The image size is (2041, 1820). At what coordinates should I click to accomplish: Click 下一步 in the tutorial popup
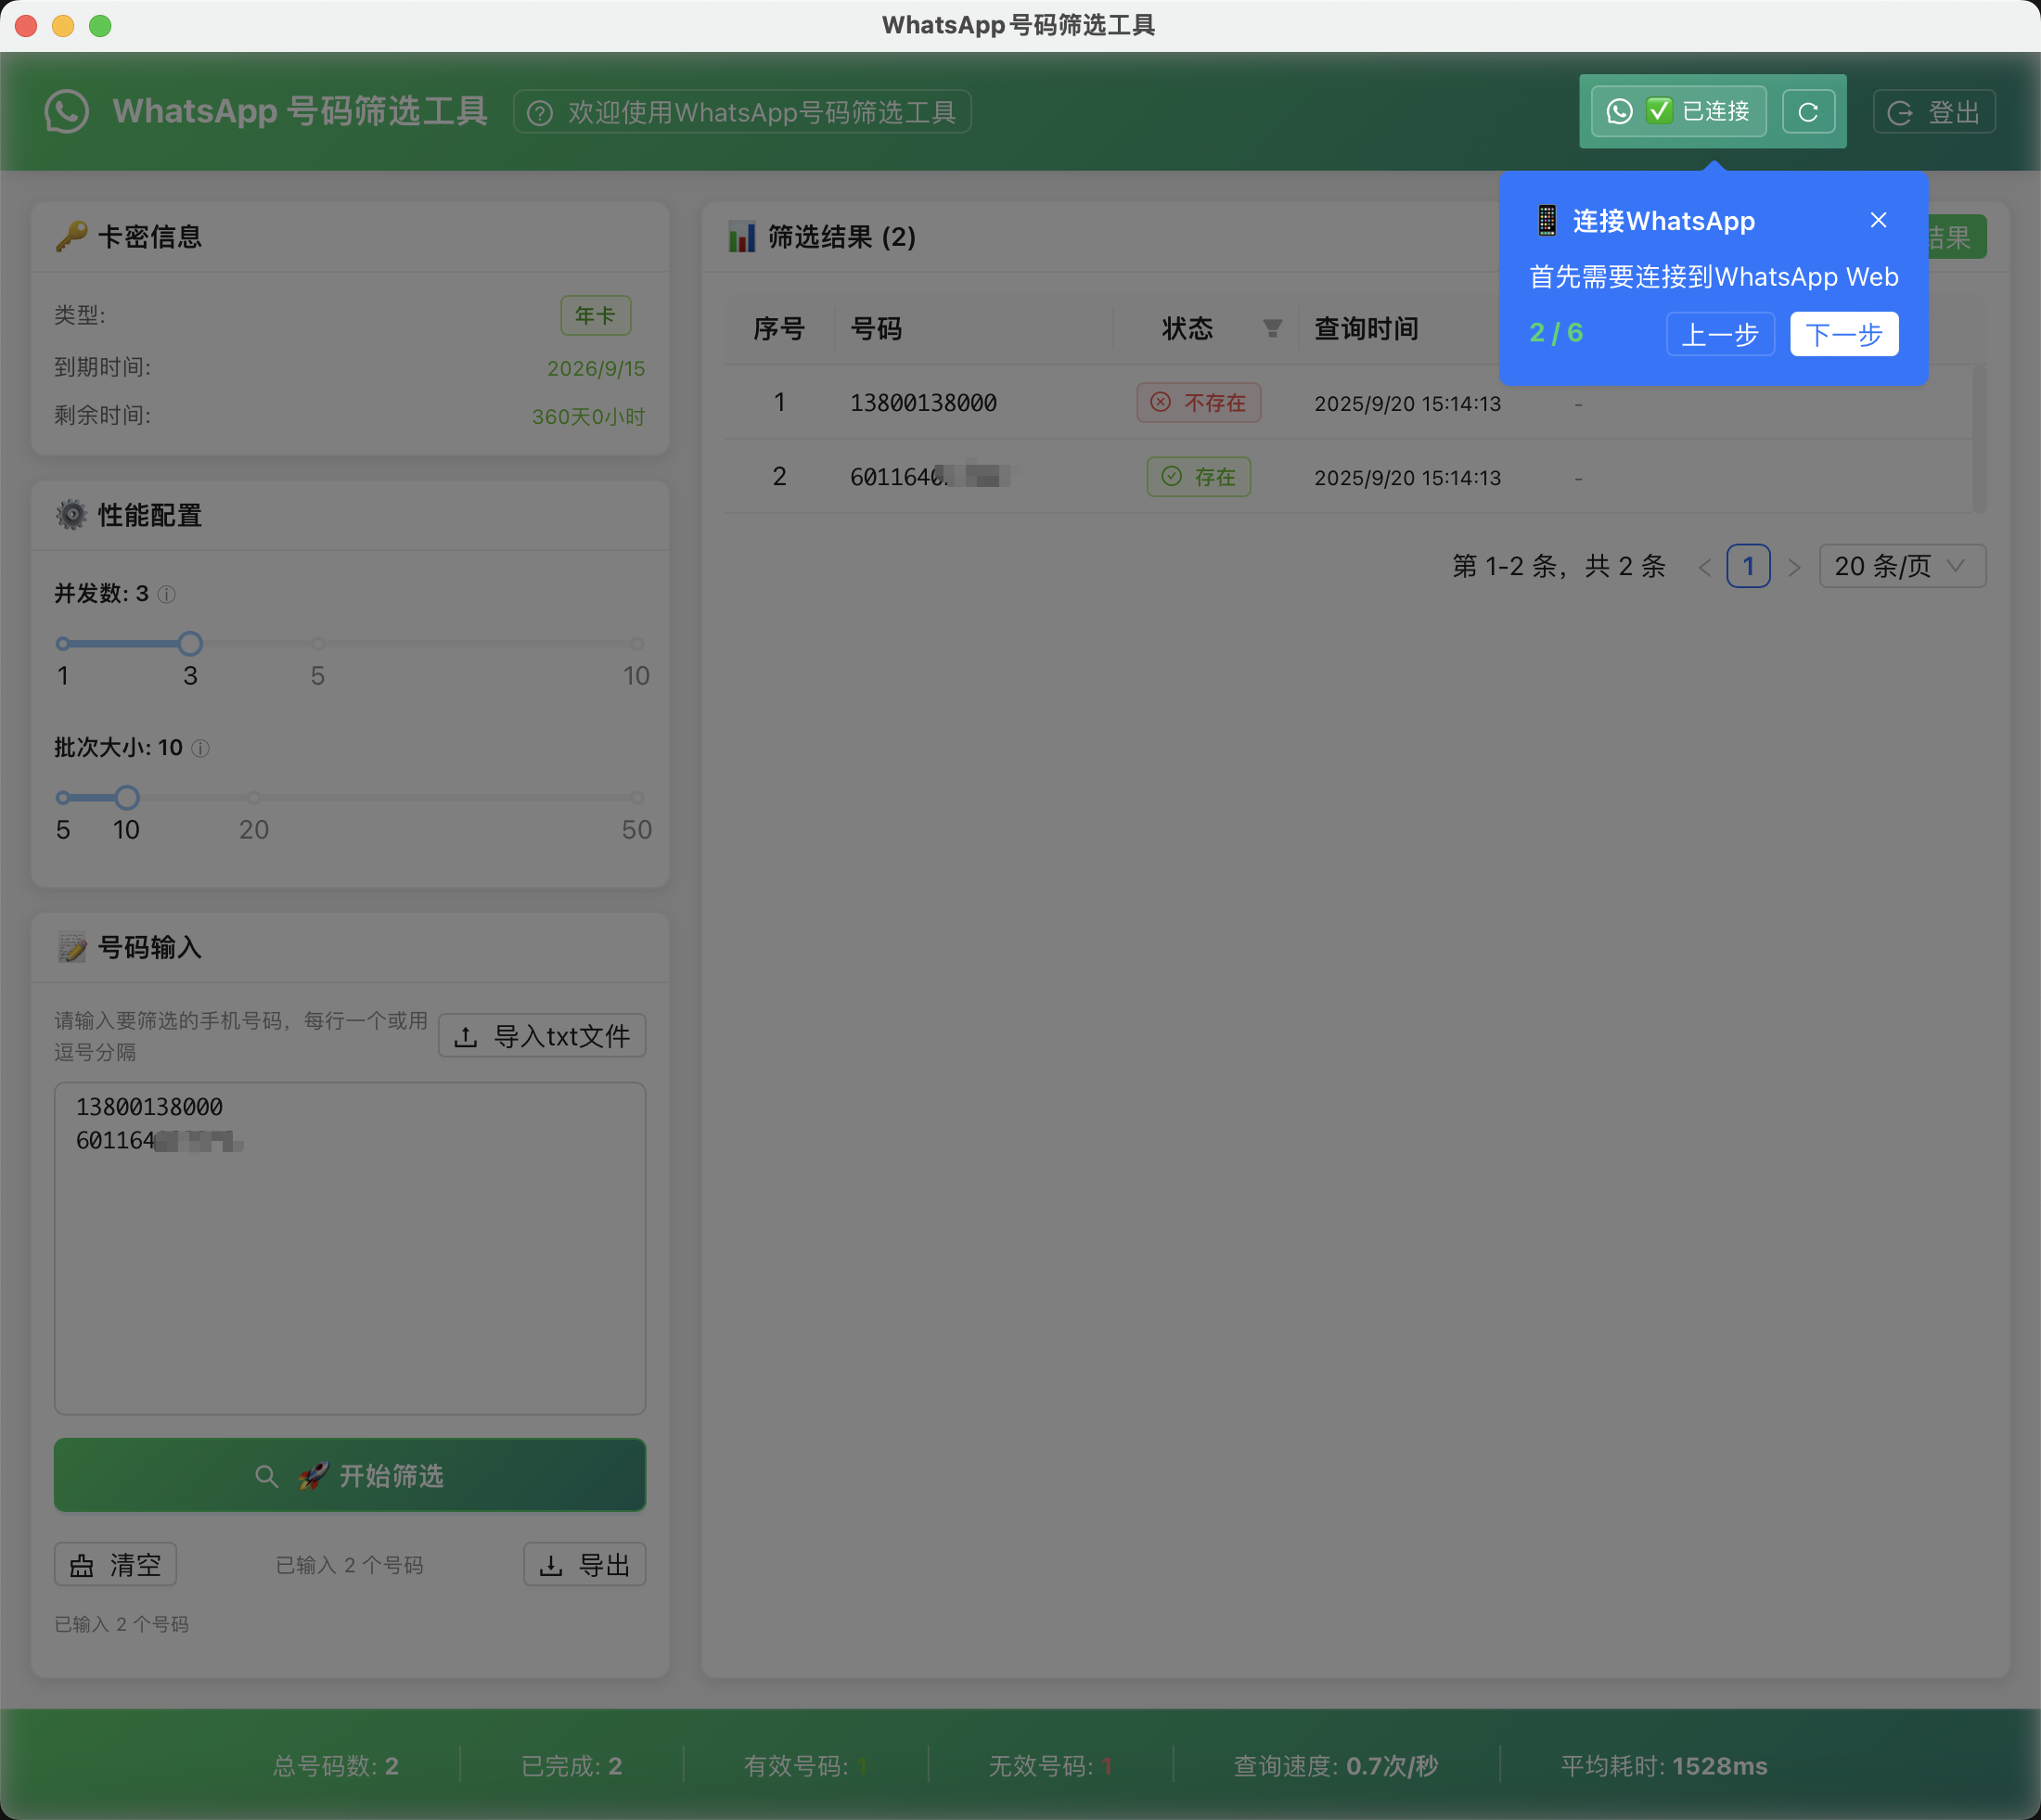tap(1843, 334)
